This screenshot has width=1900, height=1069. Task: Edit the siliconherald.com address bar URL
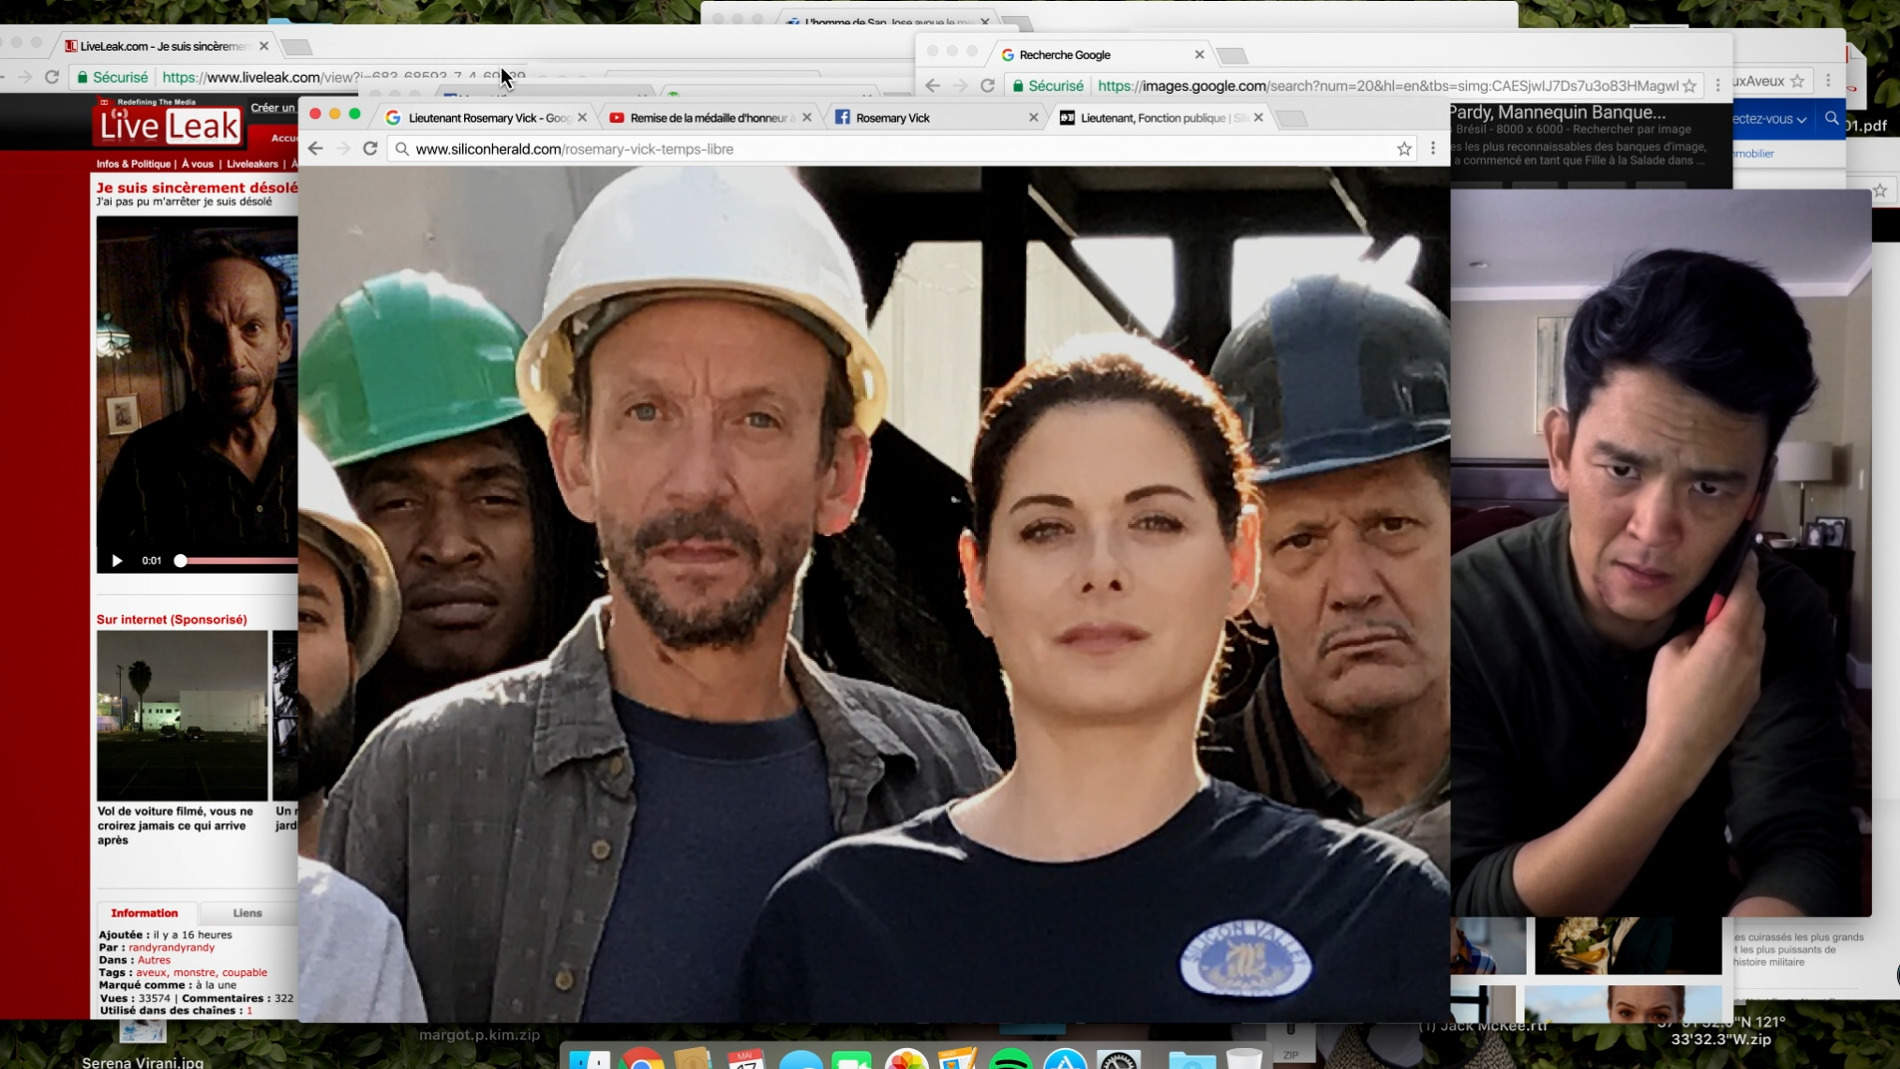pyautogui.click(x=900, y=149)
